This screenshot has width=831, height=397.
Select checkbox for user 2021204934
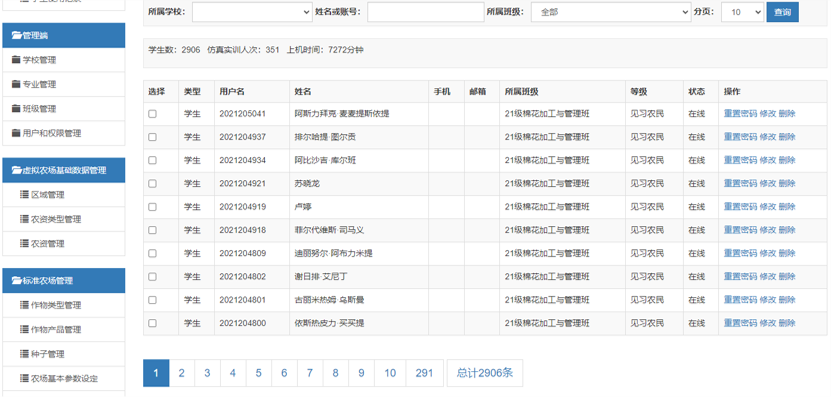click(153, 161)
